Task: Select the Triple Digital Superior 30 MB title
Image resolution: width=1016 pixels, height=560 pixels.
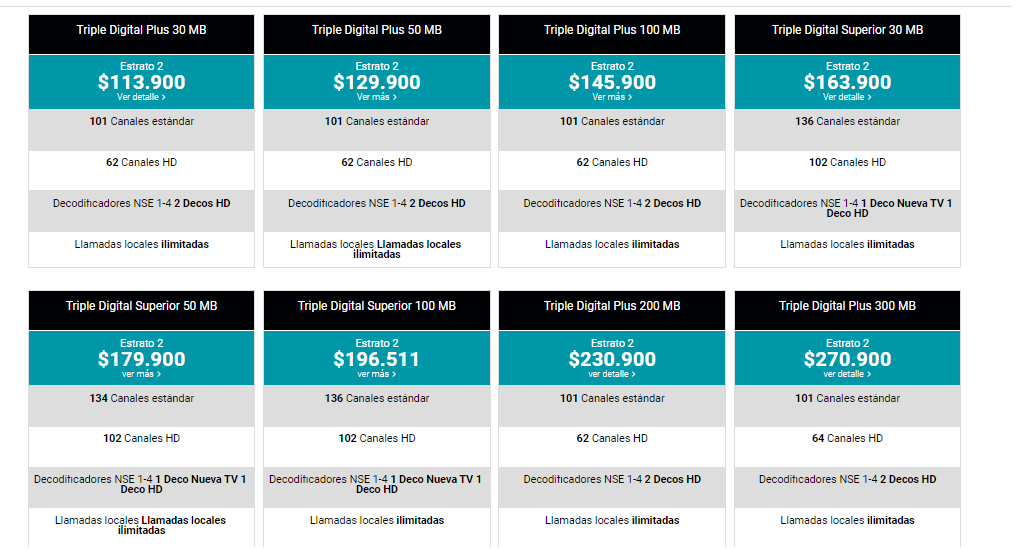Action: pos(847,30)
